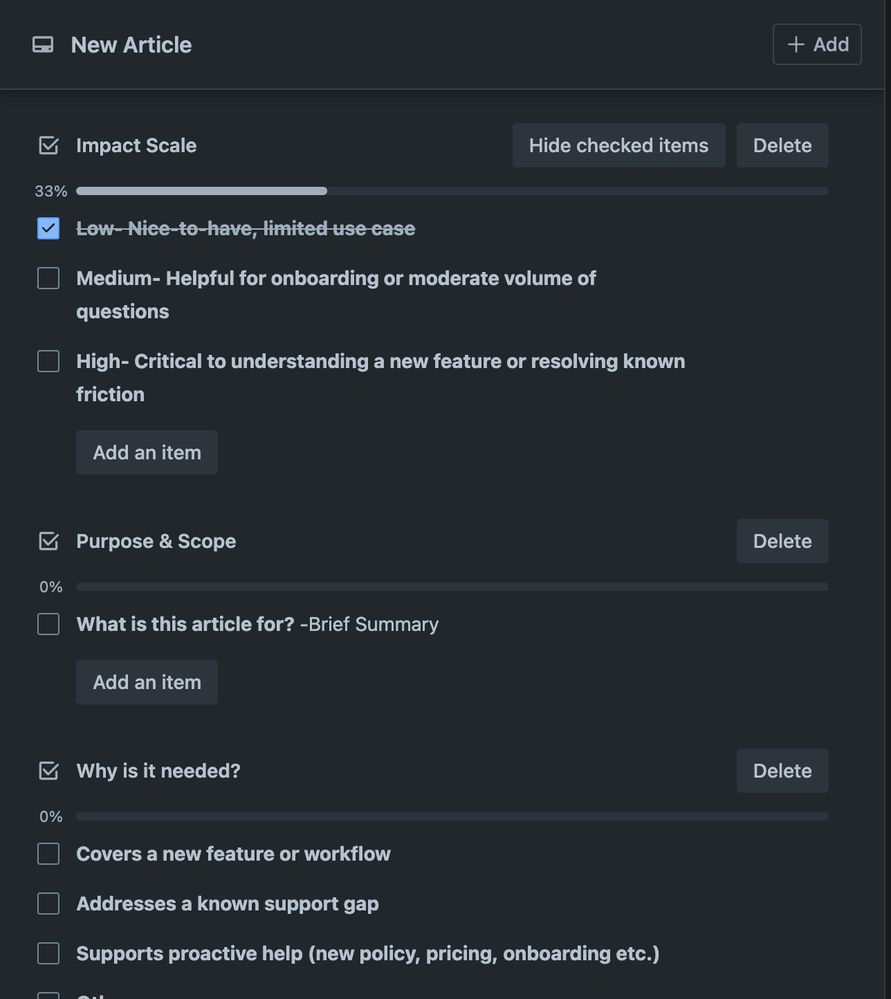Check Addresses a known support gap
Image resolution: width=891 pixels, height=999 pixels.
[x=48, y=903]
